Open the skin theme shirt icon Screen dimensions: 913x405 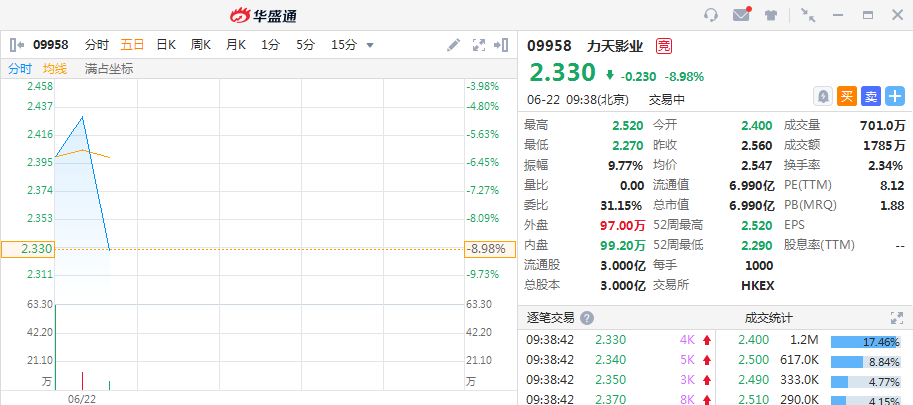(772, 15)
